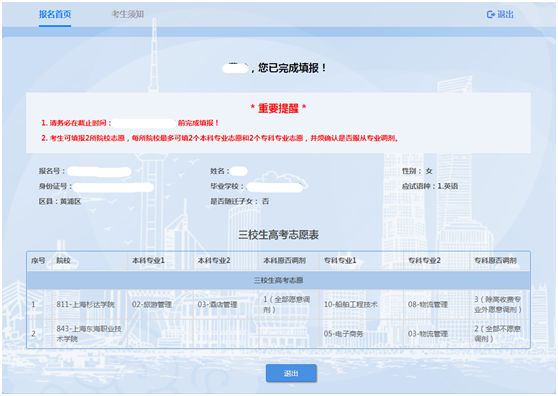Click the 08-物流管理 cell in row one
This screenshot has height=396, width=558.
click(428, 305)
